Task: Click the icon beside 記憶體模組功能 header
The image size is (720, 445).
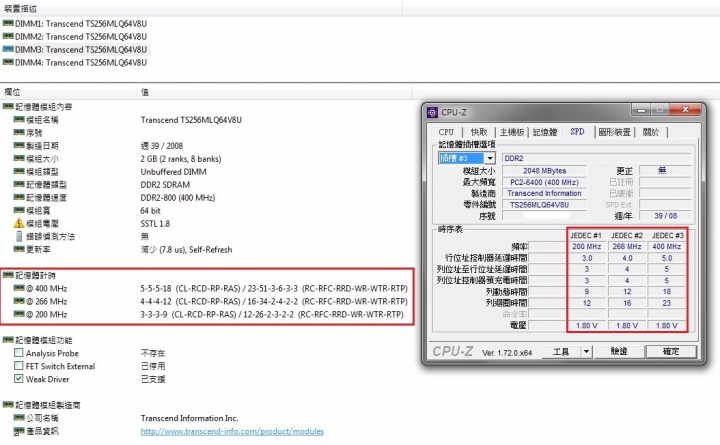Action: tap(8, 340)
